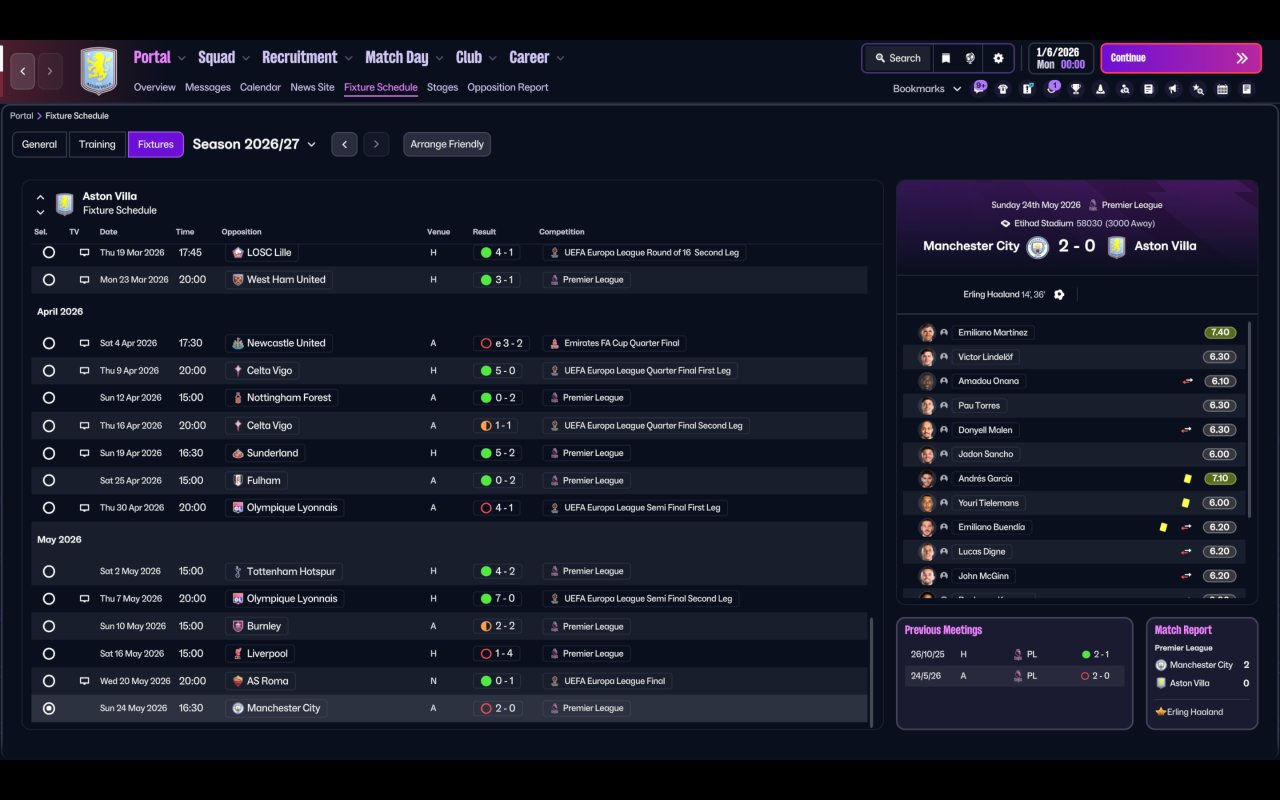Click the Arrange Friendly button

[x=447, y=144]
